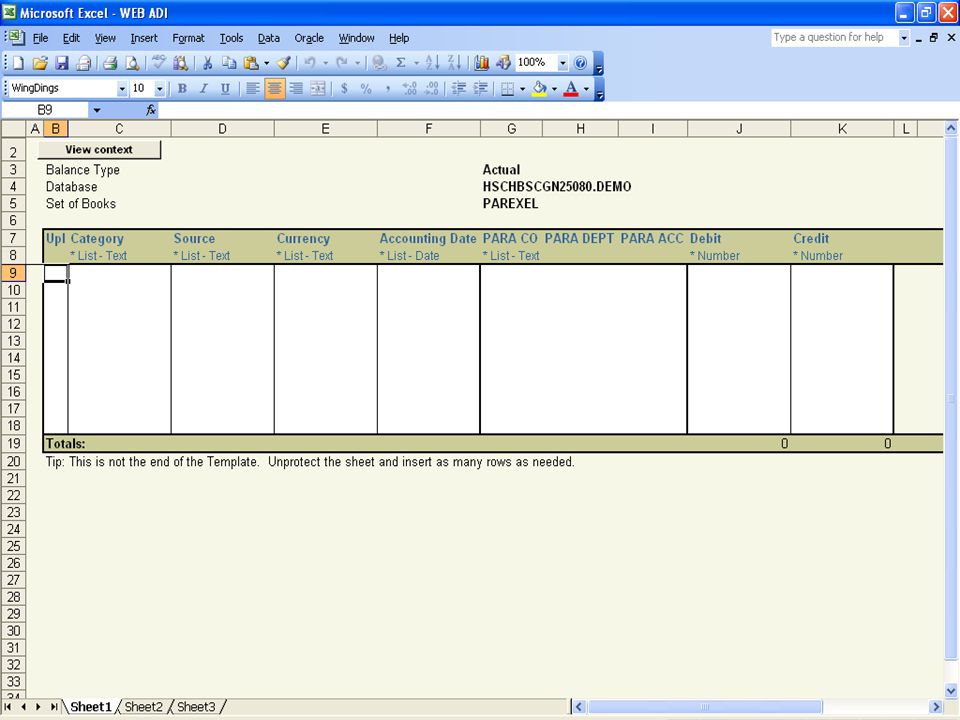Open the Edit menu

(x=71, y=38)
